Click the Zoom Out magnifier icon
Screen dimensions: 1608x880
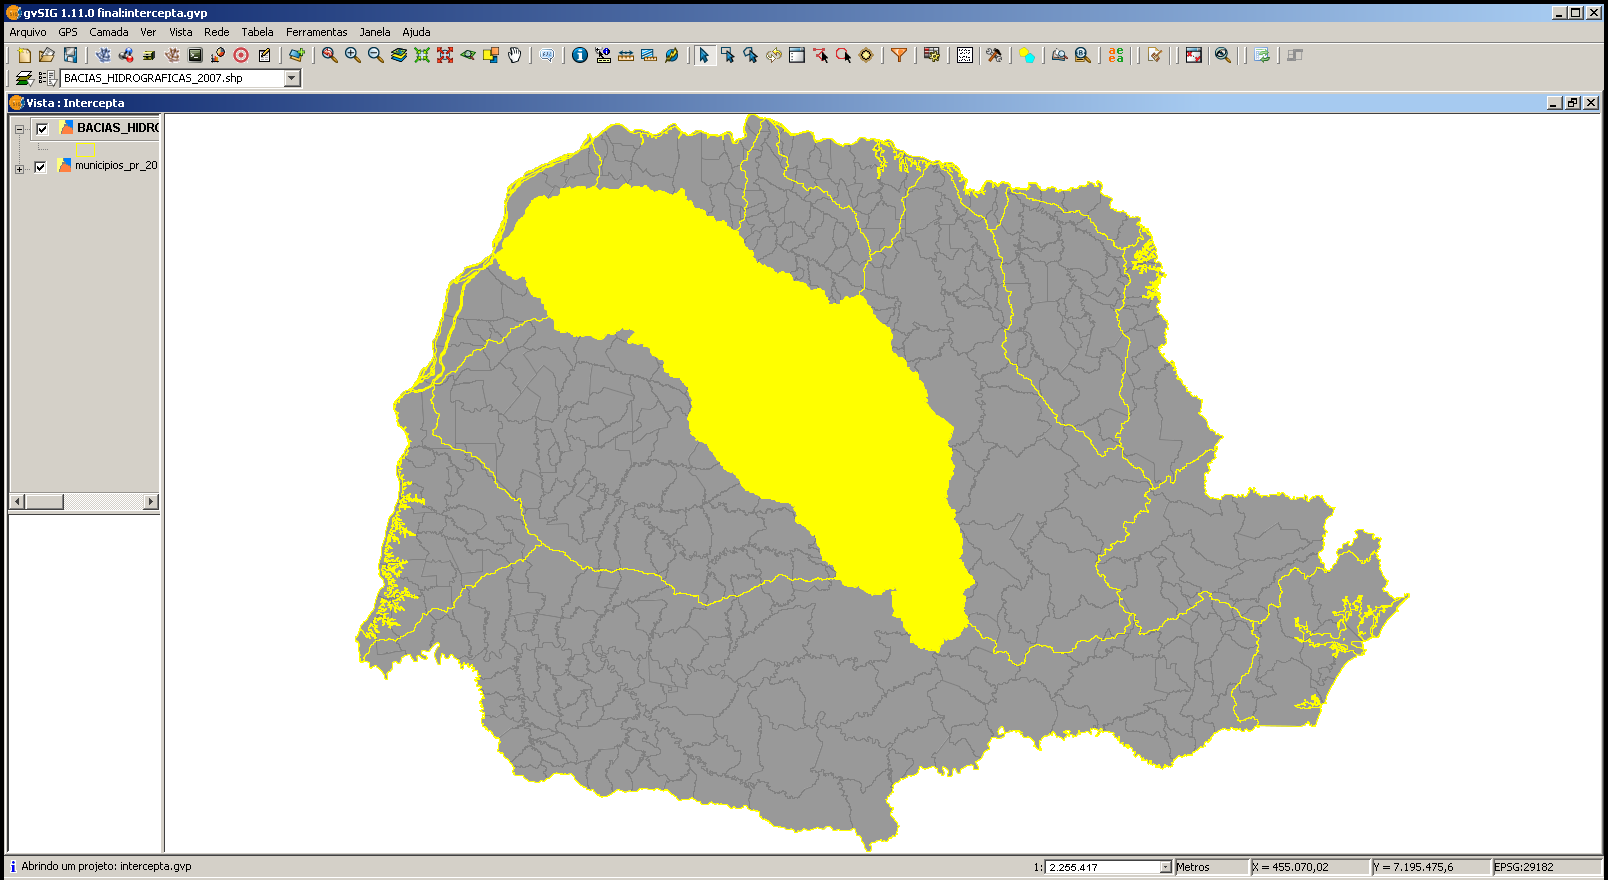(x=375, y=55)
